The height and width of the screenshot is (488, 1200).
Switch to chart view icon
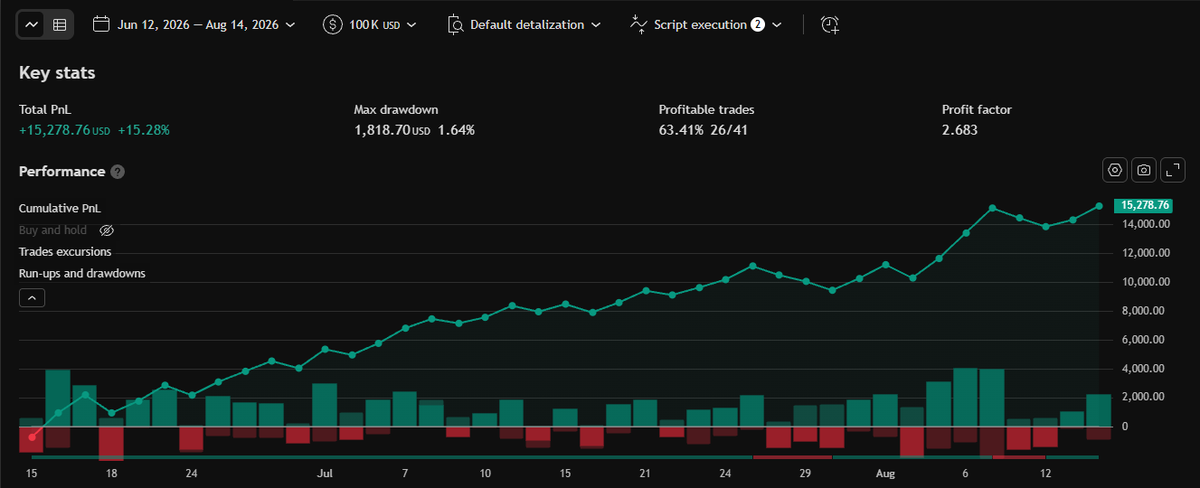(31, 24)
